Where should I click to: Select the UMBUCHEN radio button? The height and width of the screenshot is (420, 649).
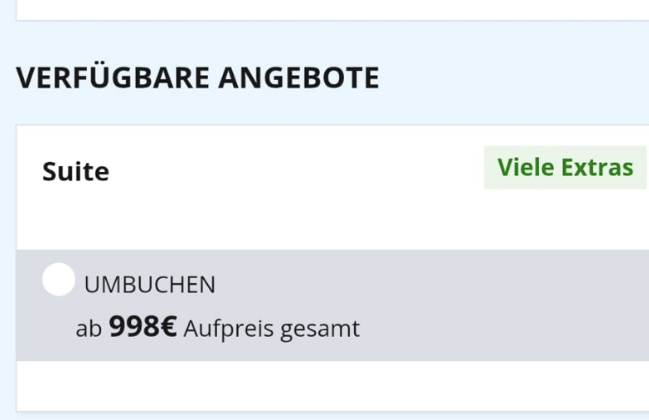[59, 279]
